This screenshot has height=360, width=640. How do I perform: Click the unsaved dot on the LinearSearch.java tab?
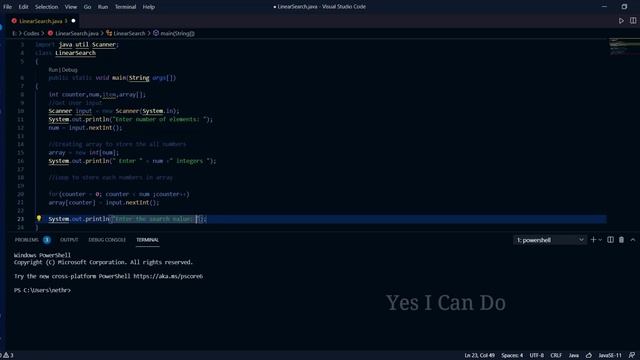[x=73, y=21]
